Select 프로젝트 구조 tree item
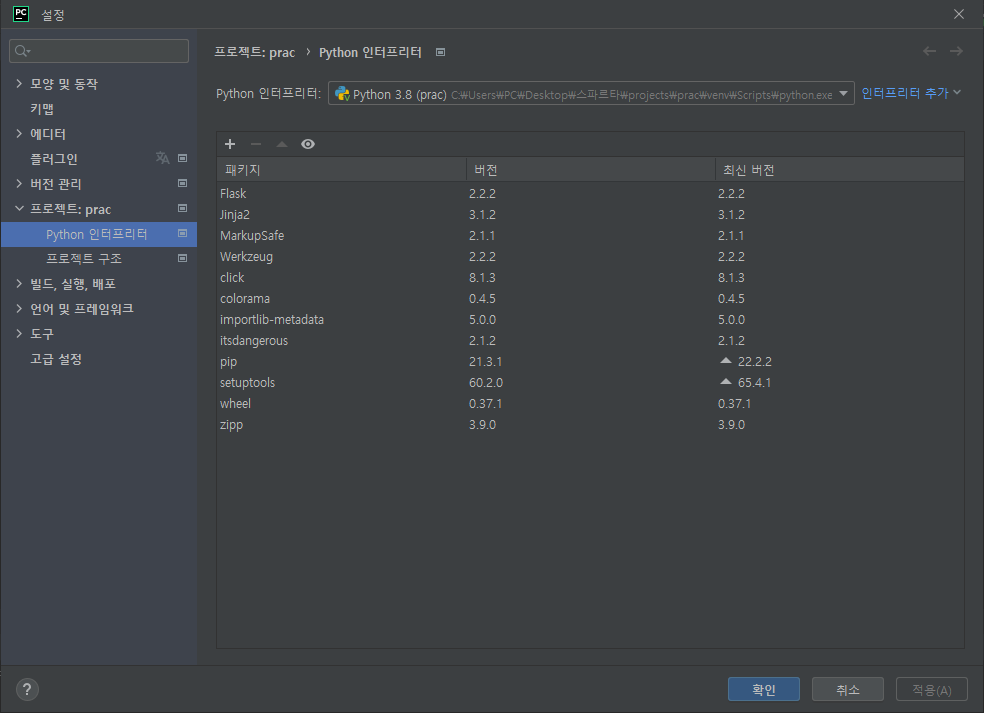The height and width of the screenshot is (713, 984). [x=83, y=259]
